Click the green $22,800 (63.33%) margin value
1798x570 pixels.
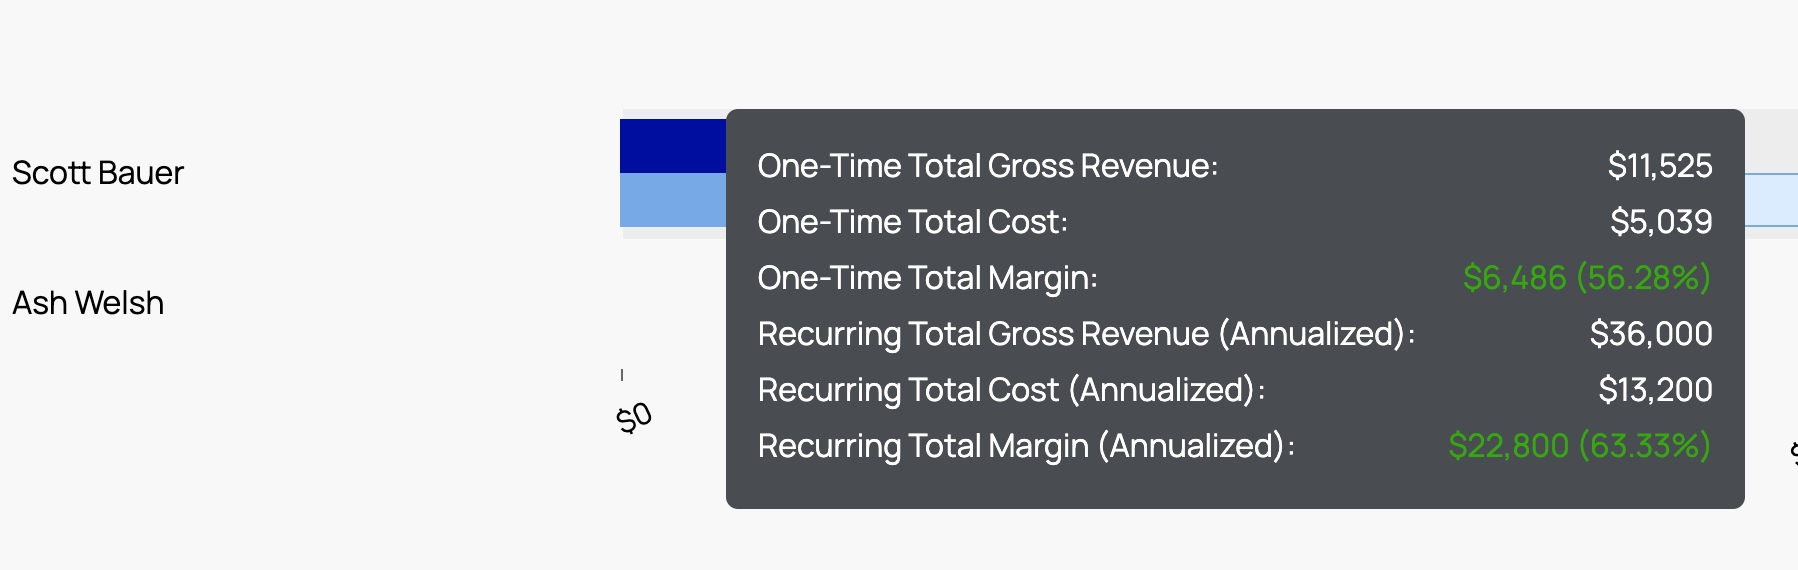pos(1579,446)
